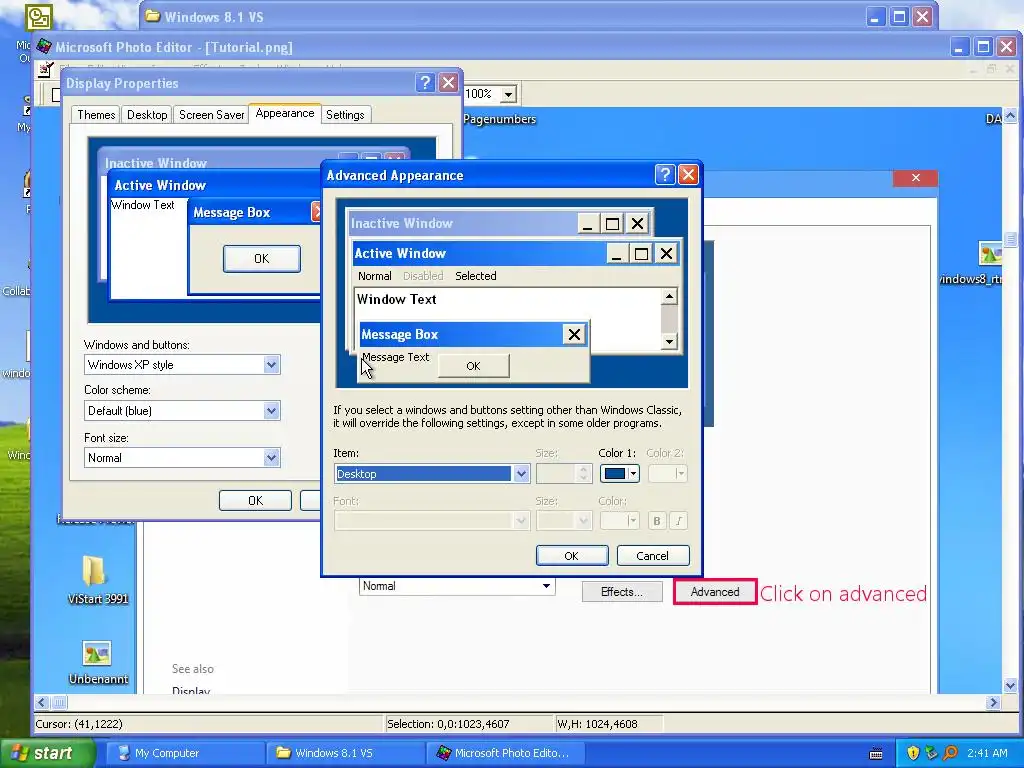Click the safely remove hardware tray icon
This screenshot has height=768, width=1024.
click(931, 753)
